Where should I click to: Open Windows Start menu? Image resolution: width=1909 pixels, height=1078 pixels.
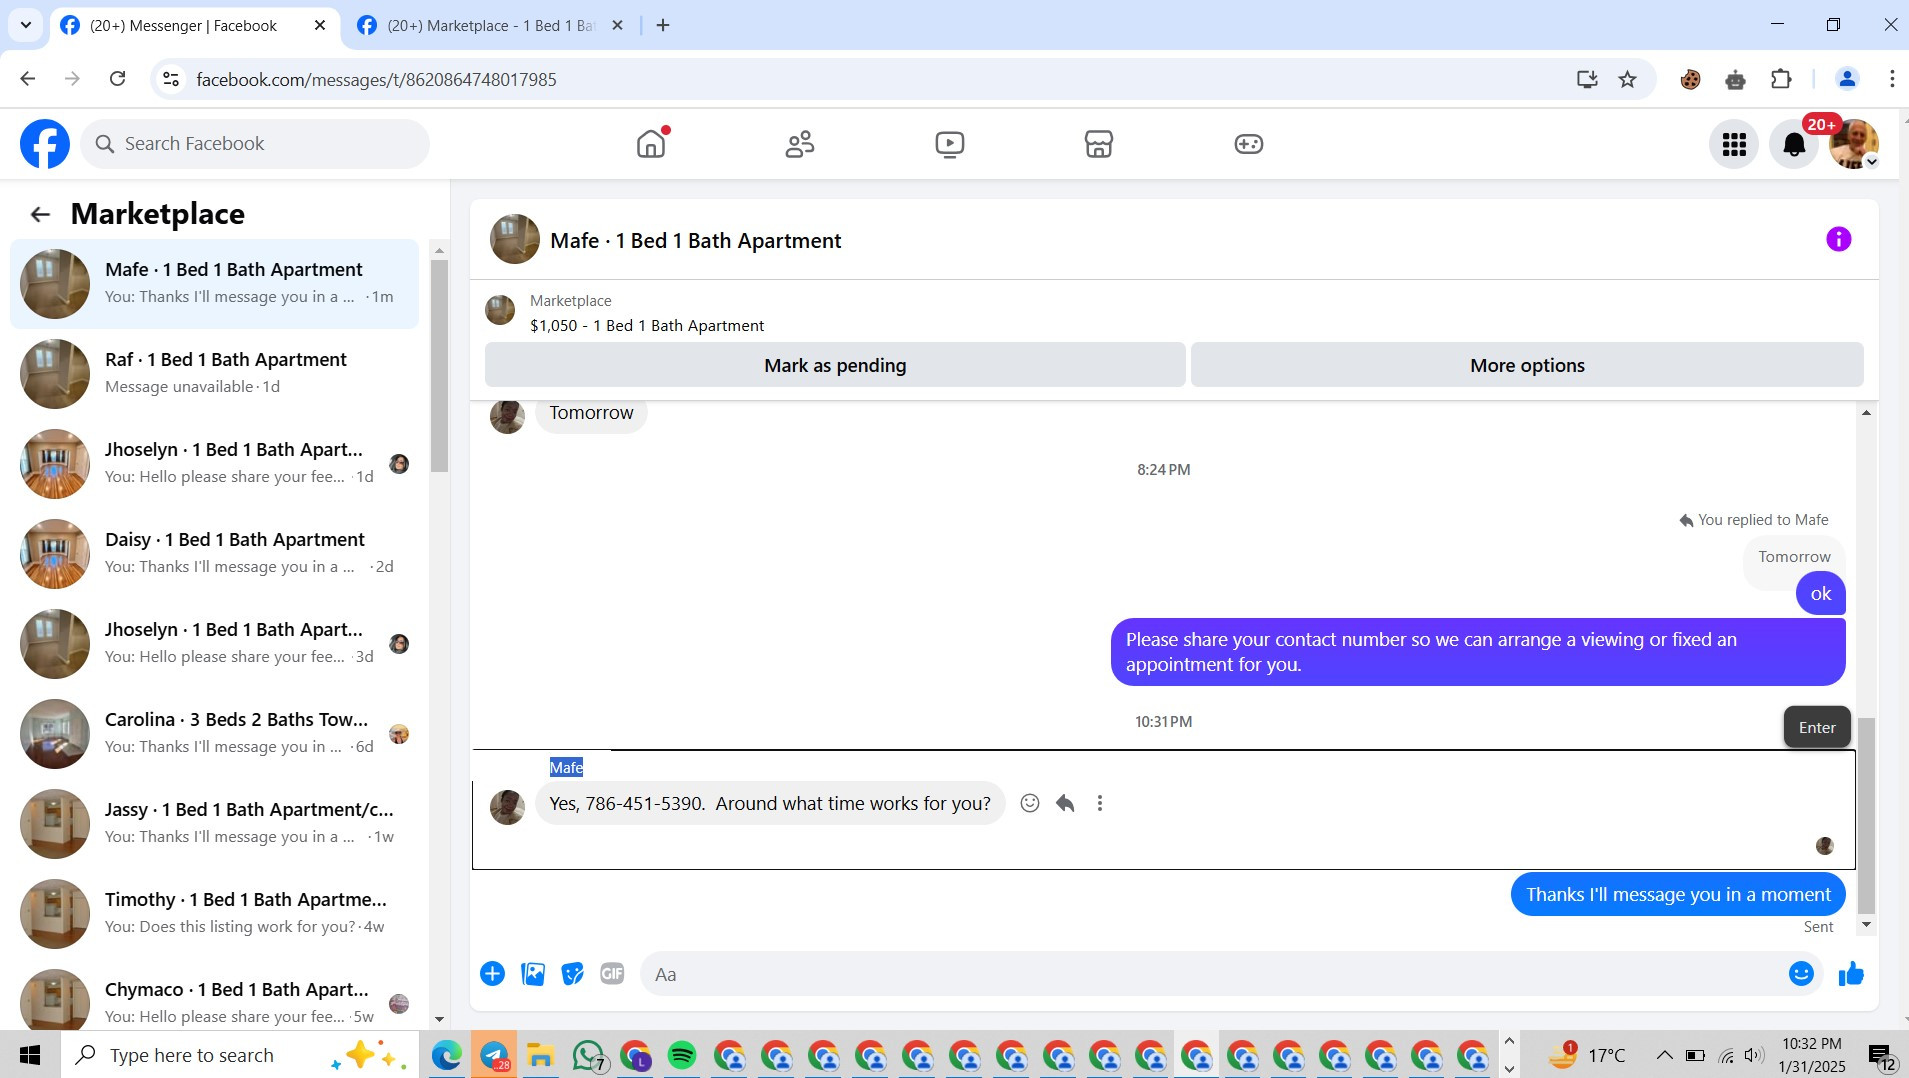30,1055
